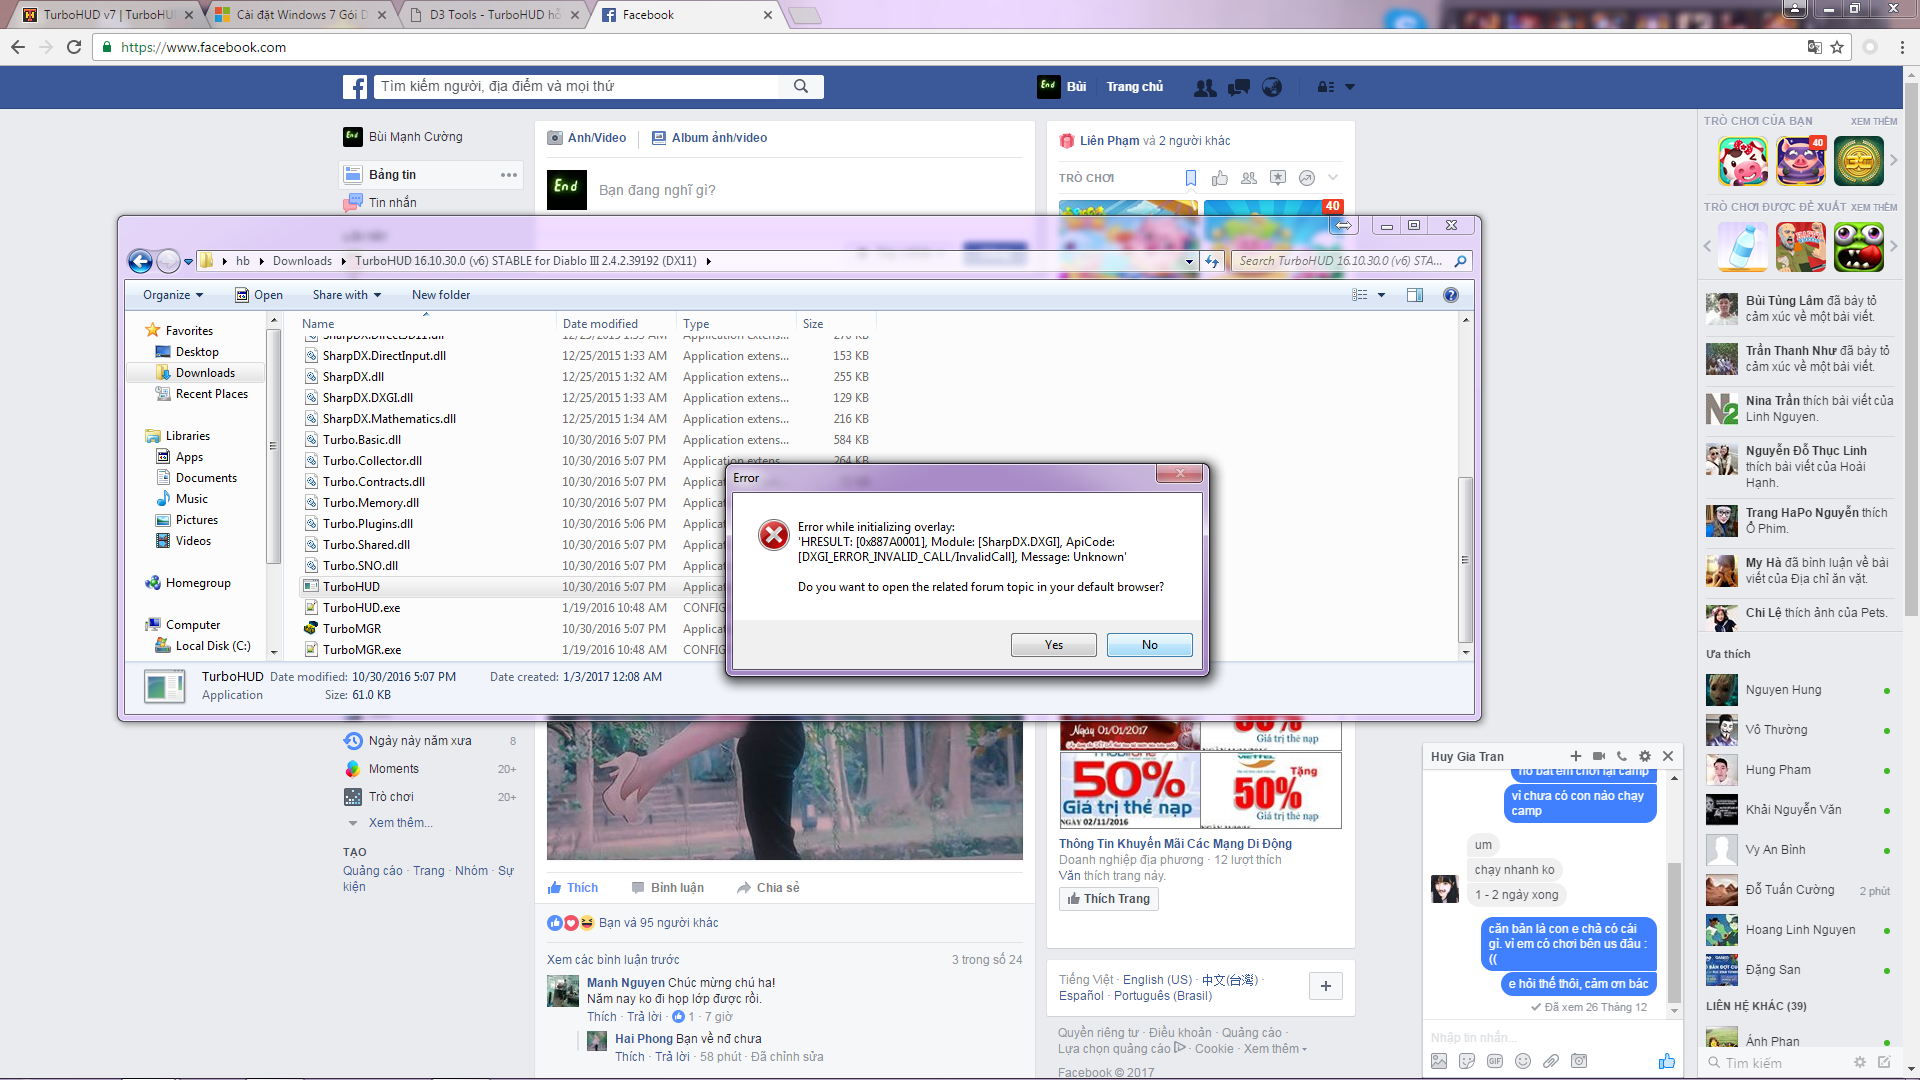Viewport: 1920px width, 1080px height.
Task: Open Facebook notifications globe icon
Action: (1272, 88)
